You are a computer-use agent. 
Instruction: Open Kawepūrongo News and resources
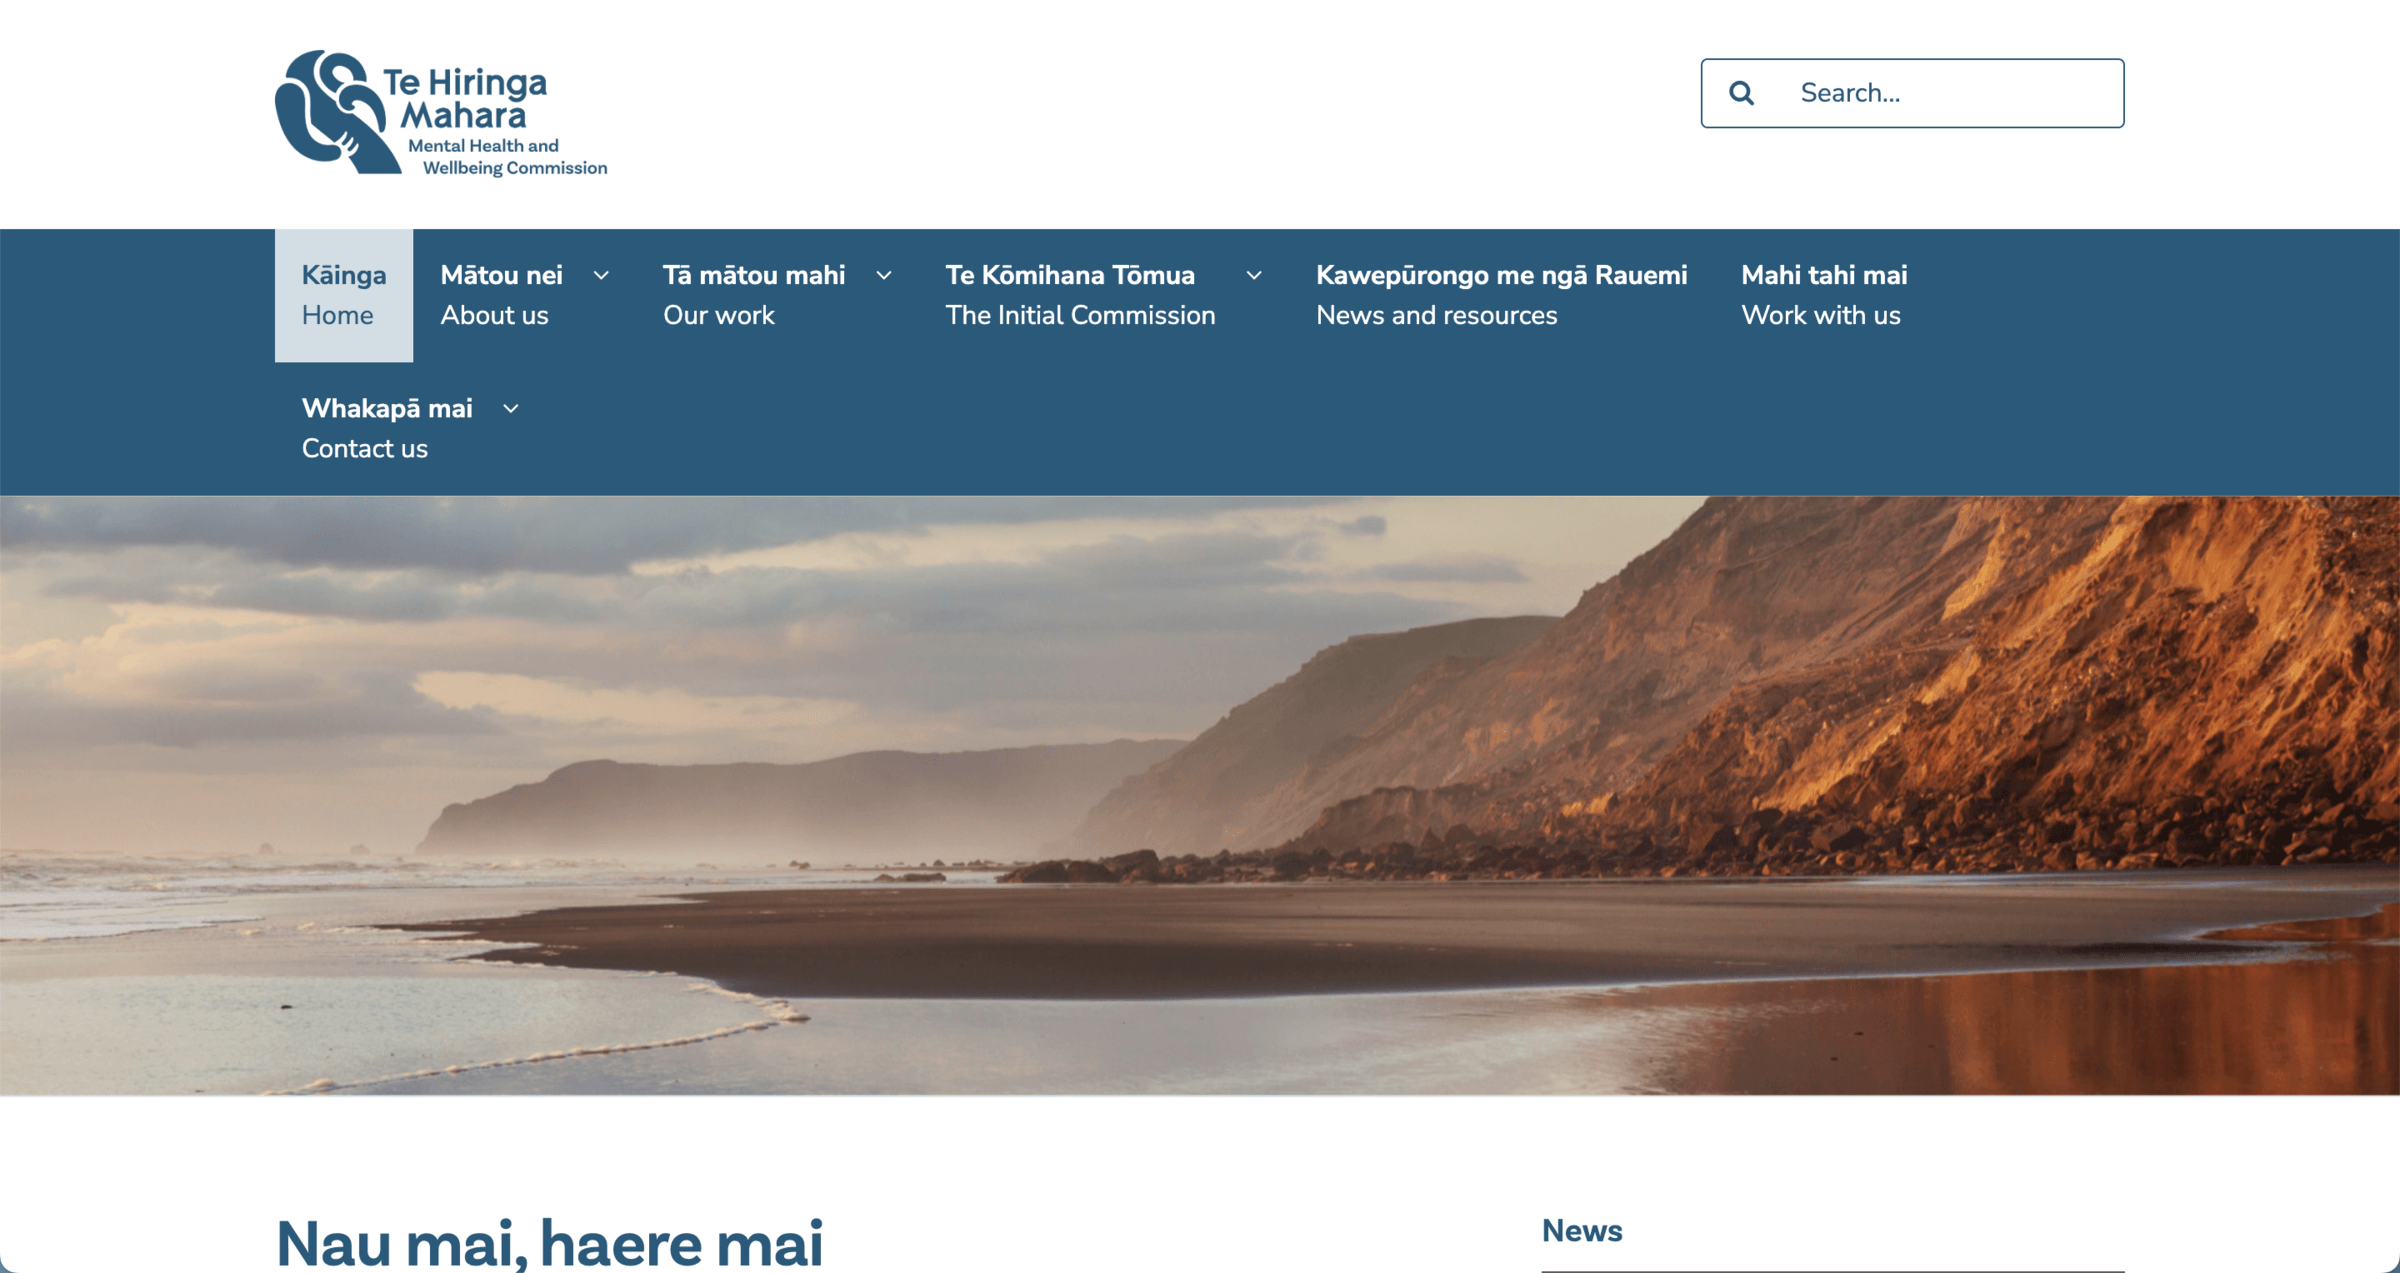(x=1500, y=295)
